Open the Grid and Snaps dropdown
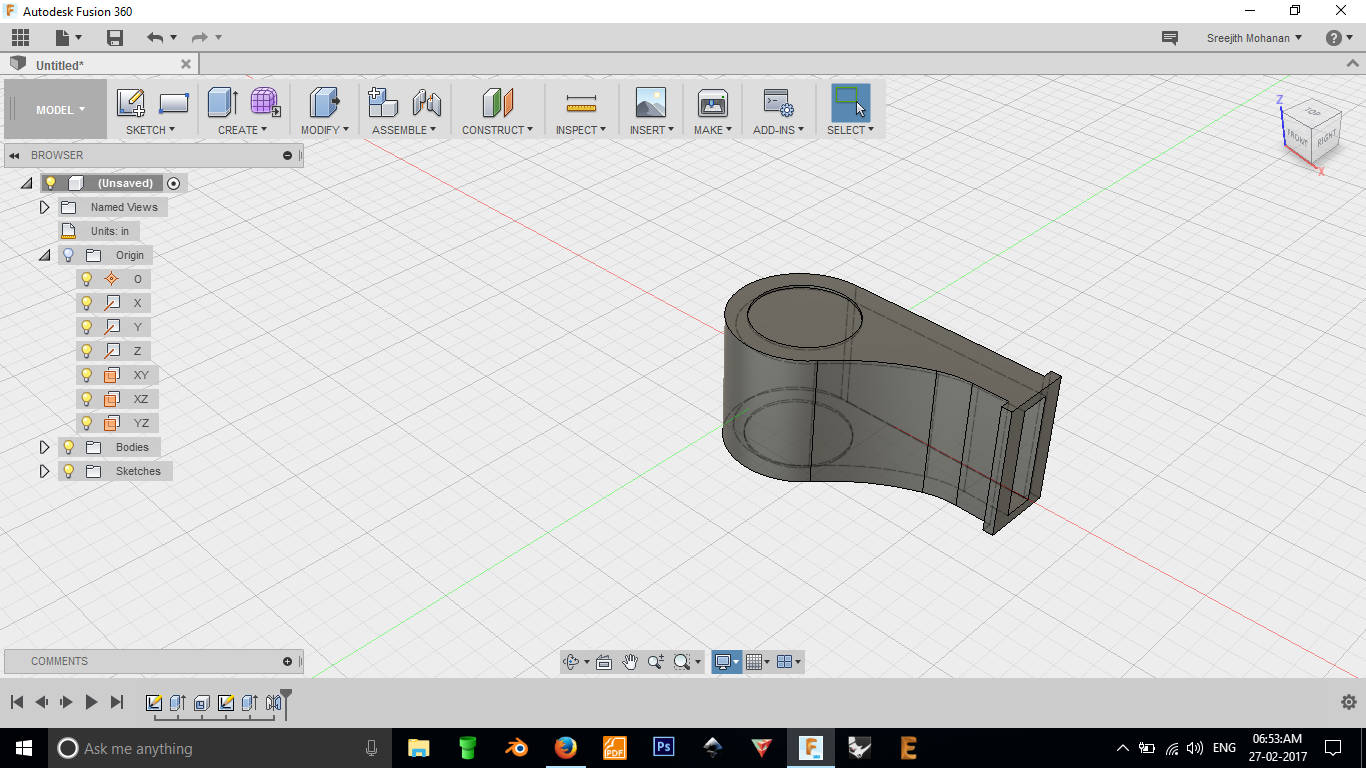The image size is (1366, 768). pos(758,662)
